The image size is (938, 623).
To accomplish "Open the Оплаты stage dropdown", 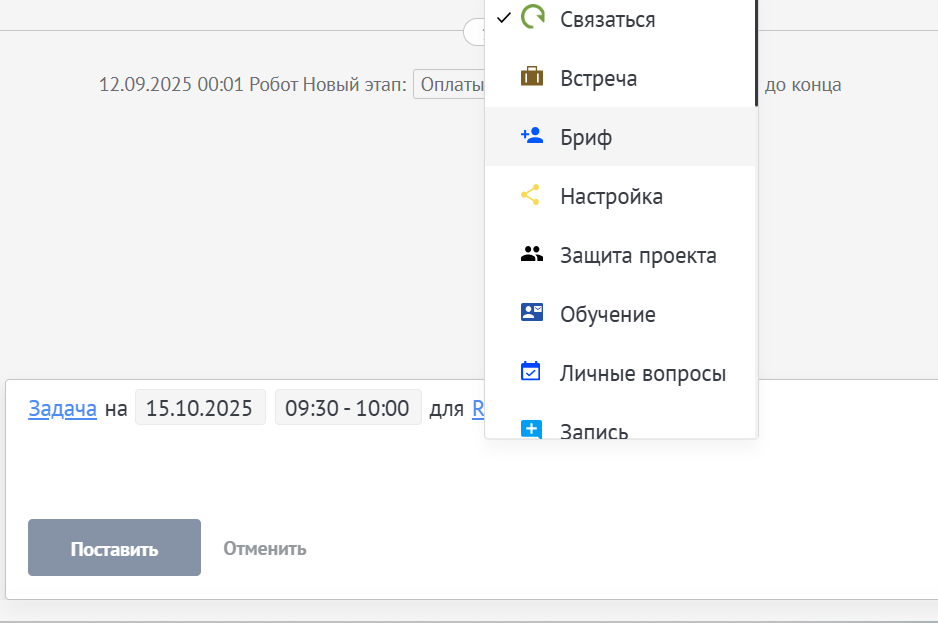I will click(x=449, y=85).
